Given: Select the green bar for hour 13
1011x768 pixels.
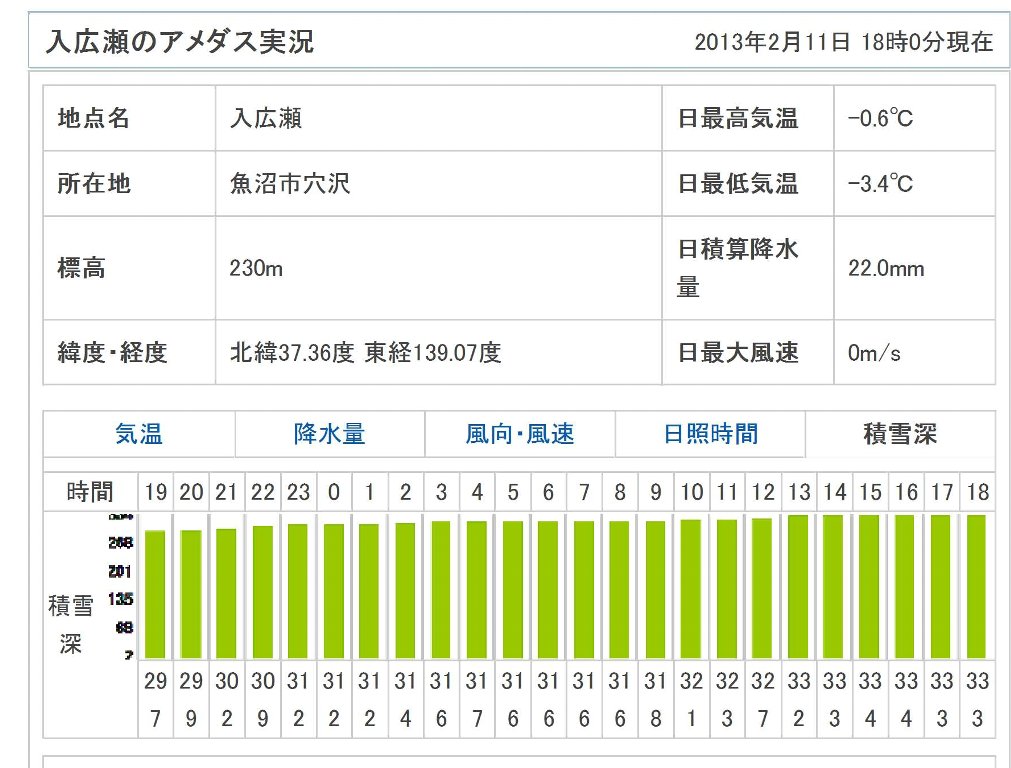Looking at the screenshot, I should [x=798, y=586].
